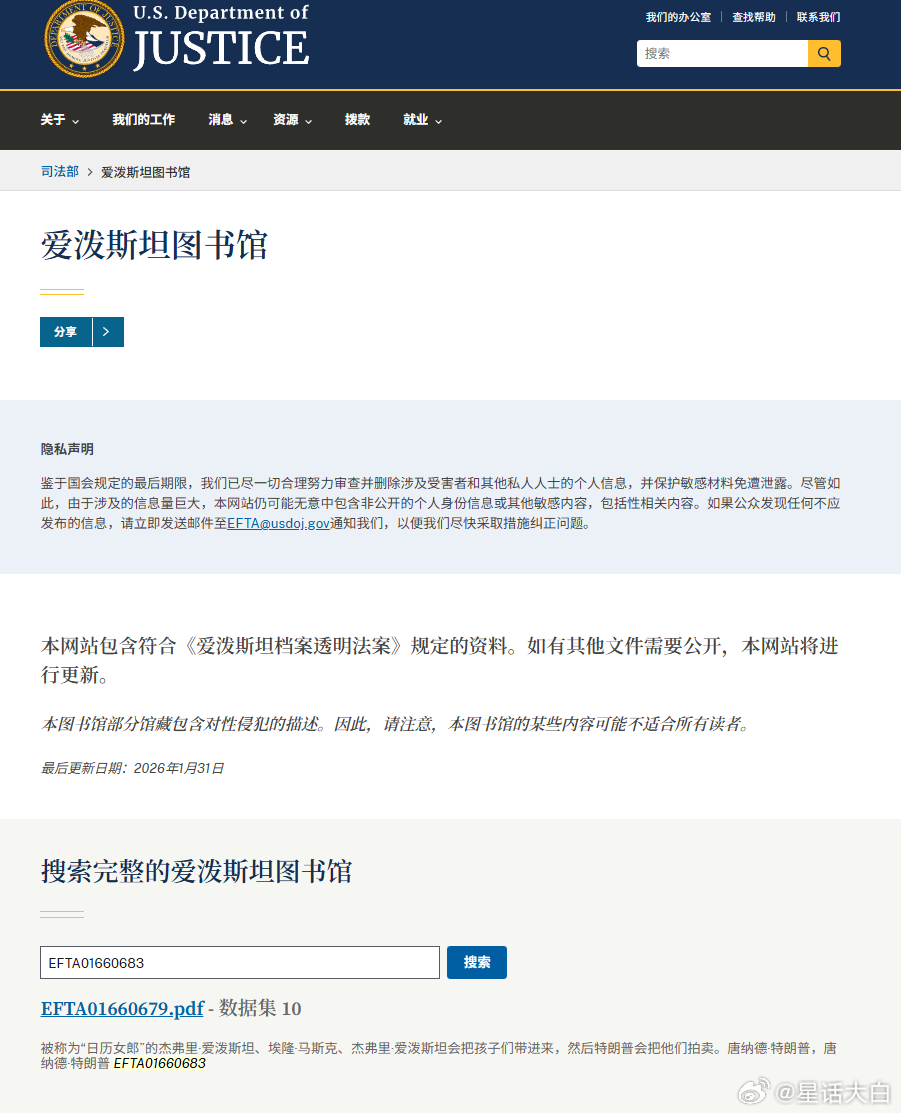Viewport: 901px width, 1113px height.
Task: Click the 数据集 10 label
Action: pyautogui.click(x=260, y=1008)
